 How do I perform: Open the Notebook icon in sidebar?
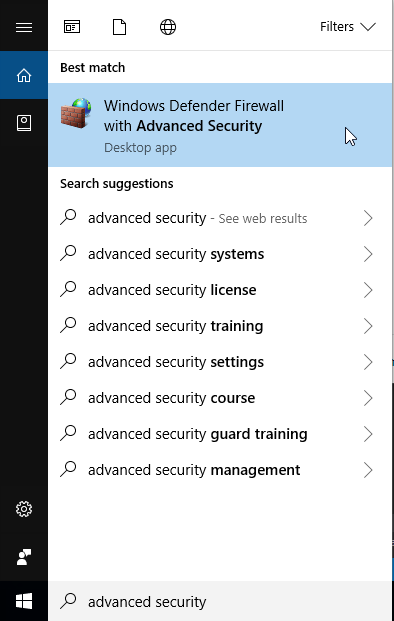(24, 123)
